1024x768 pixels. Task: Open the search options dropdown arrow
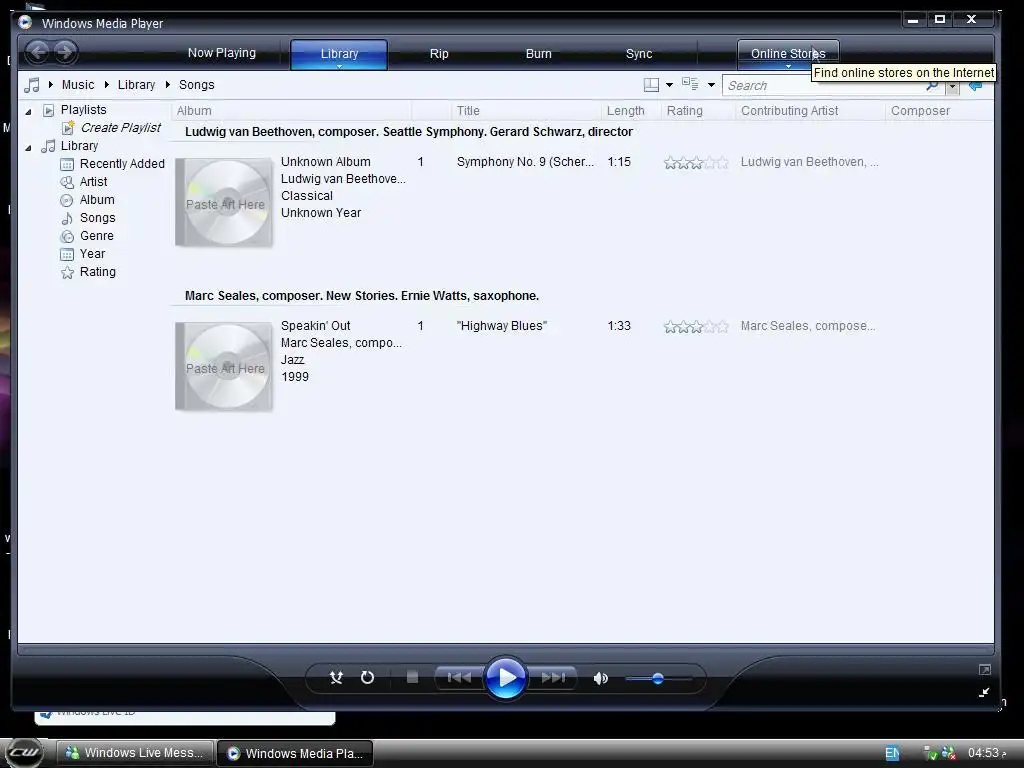[x=953, y=86]
